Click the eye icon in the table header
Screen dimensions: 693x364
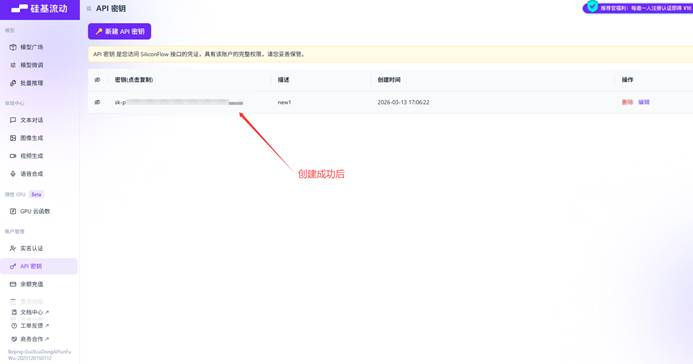click(x=97, y=80)
